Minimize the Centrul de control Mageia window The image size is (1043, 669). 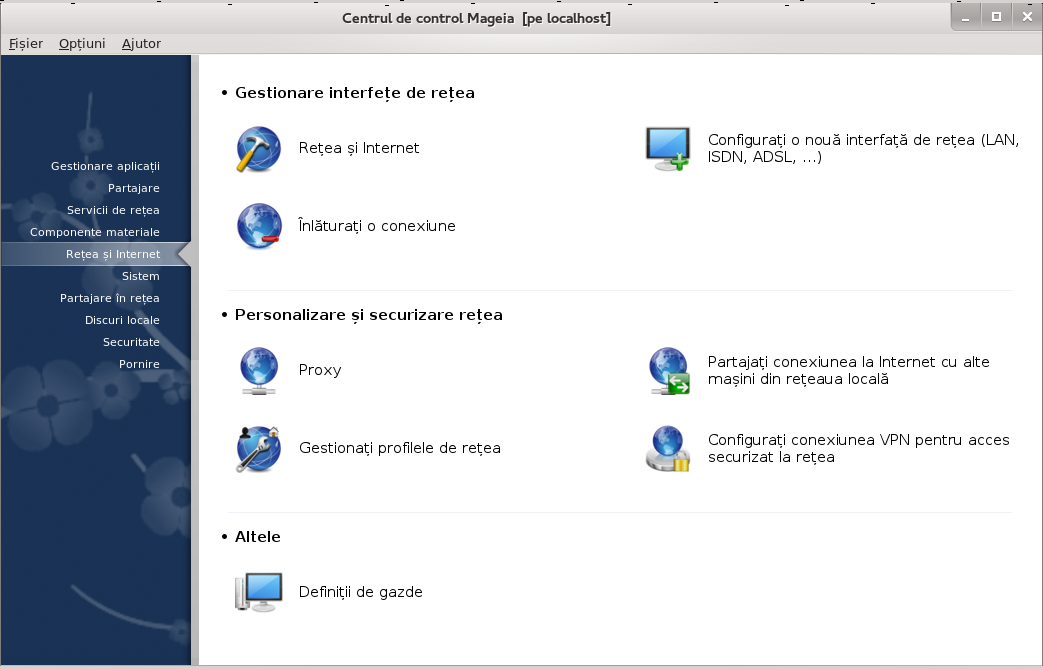tap(965, 17)
